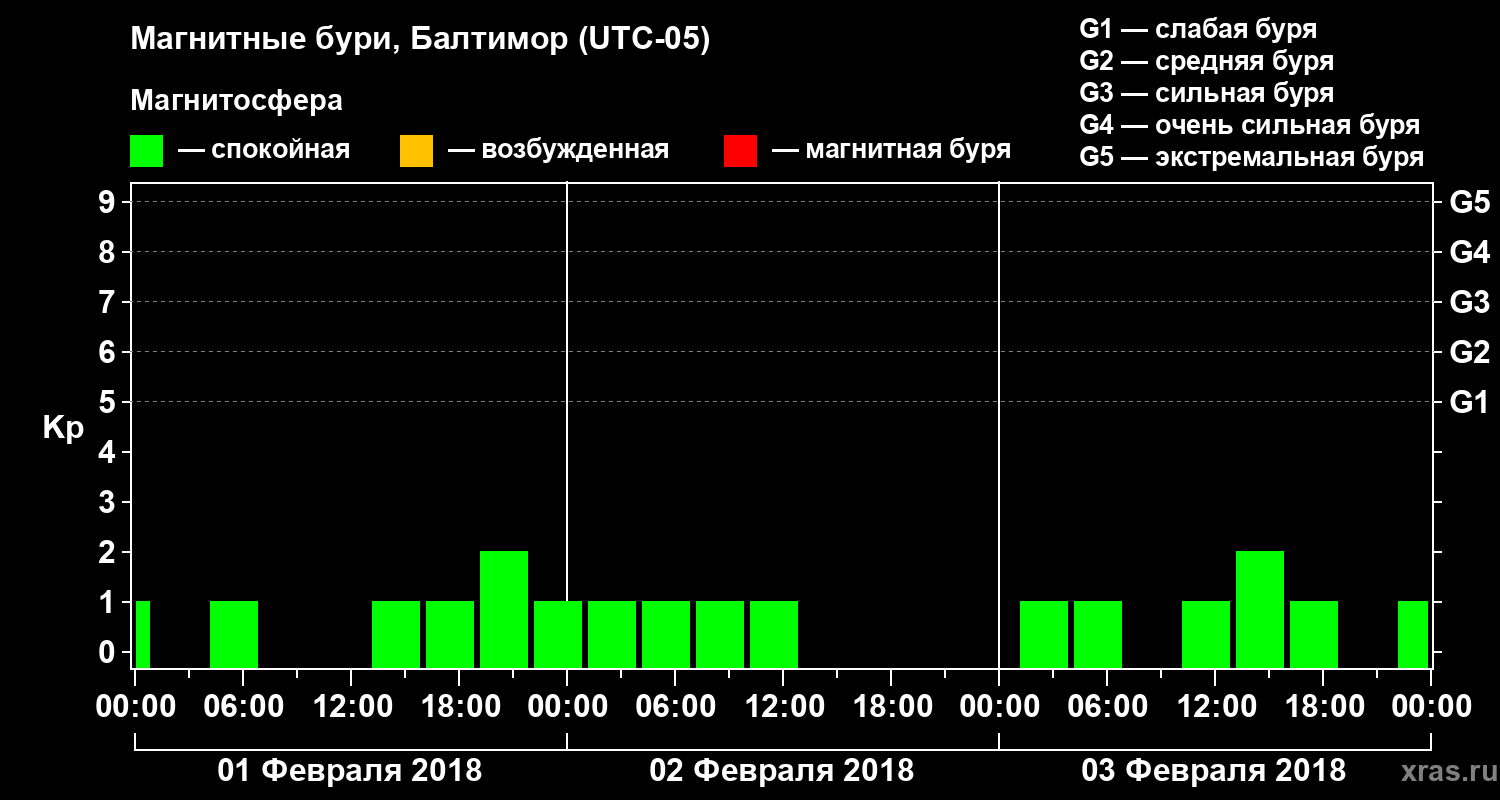The image size is (1500, 800).
Task: Click the right axis label G3
Action: (x=1469, y=302)
